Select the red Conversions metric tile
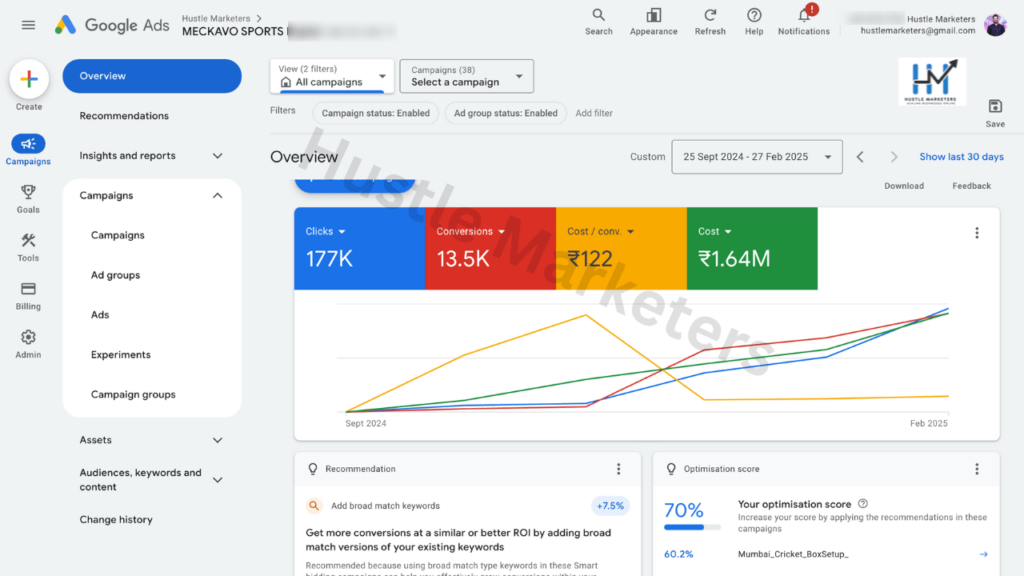The image size is (1024, 576). [490, 248]
